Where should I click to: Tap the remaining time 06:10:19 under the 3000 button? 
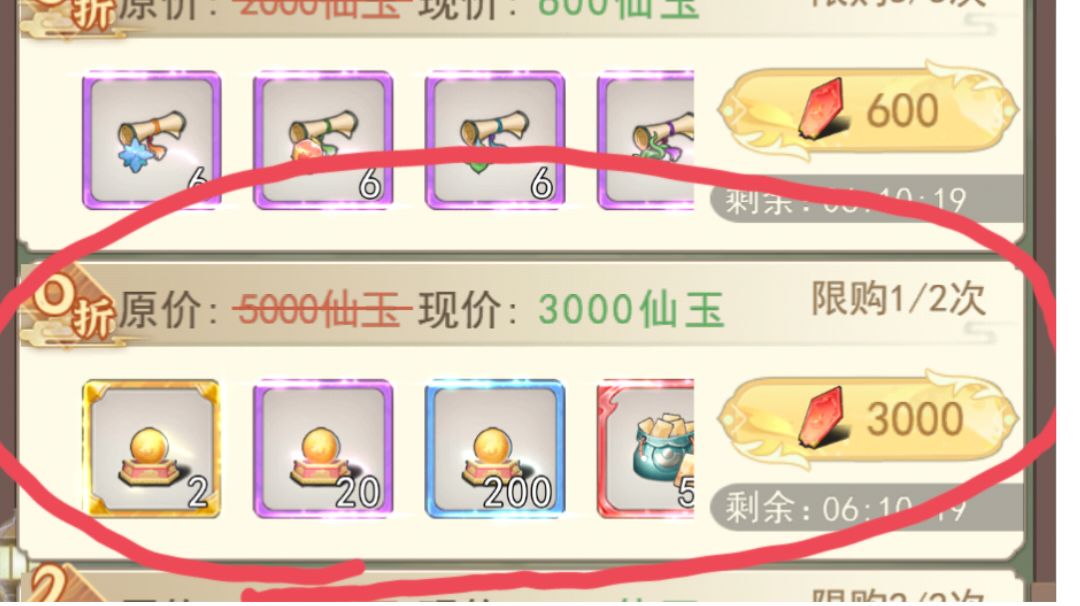click(844, 510)
